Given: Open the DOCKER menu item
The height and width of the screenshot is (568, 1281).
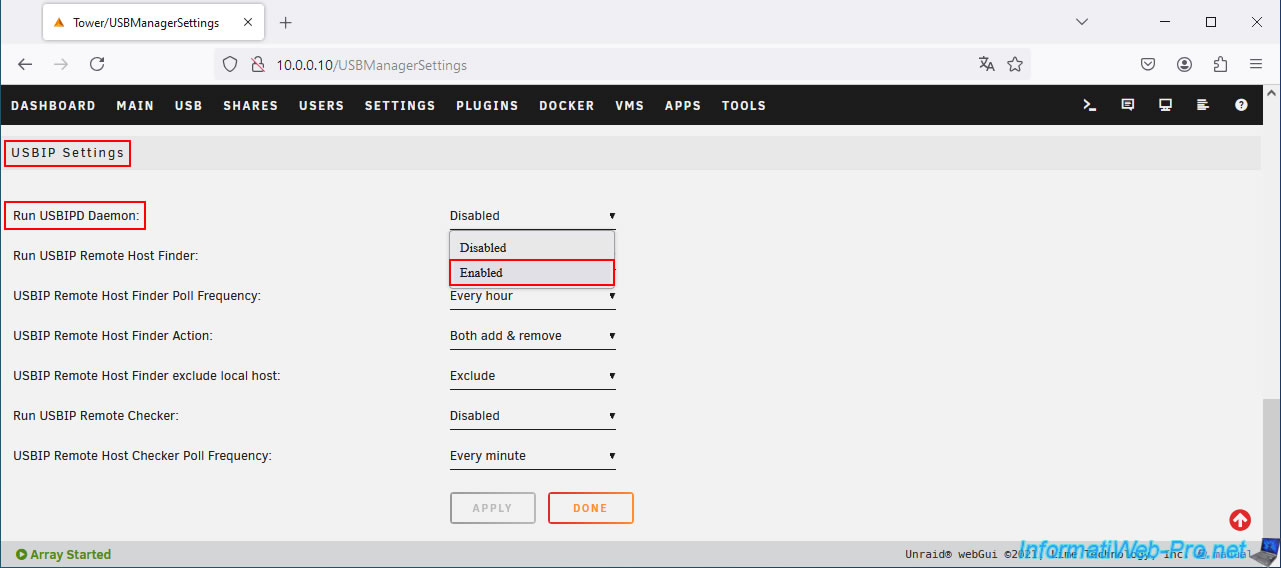Looking at the screenshot, I should [567, 105].
